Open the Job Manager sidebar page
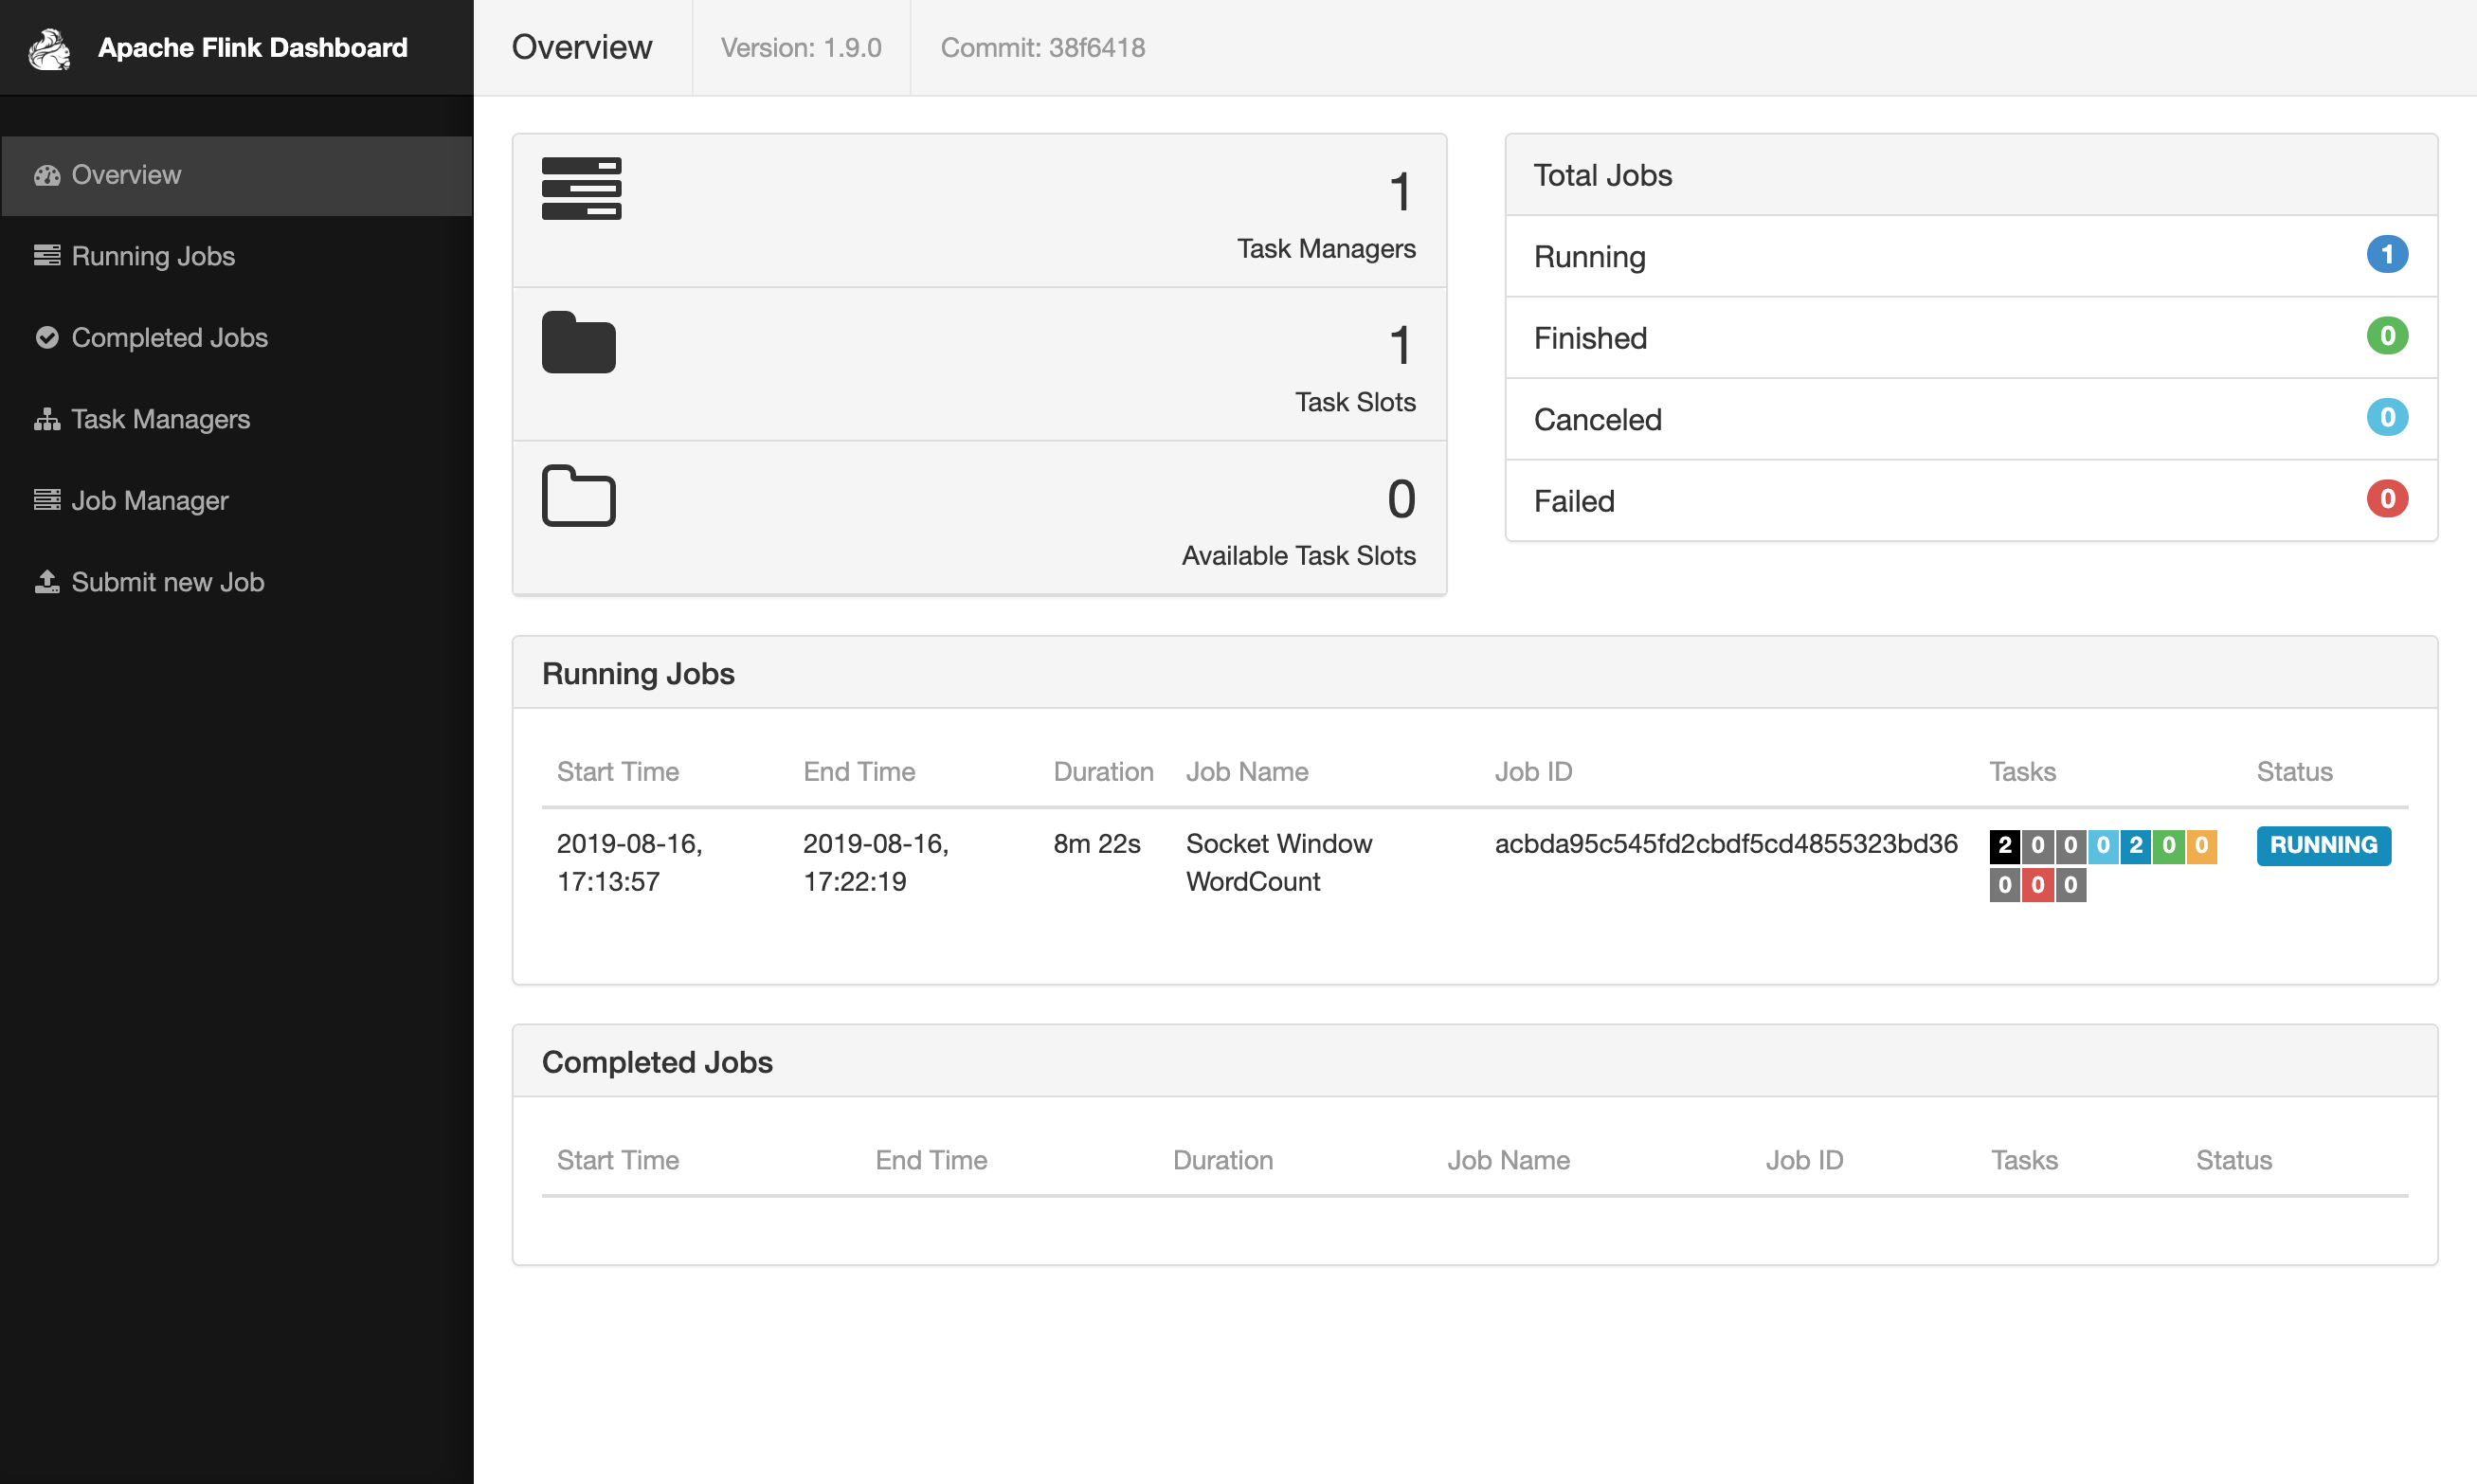 coord(237,500)
